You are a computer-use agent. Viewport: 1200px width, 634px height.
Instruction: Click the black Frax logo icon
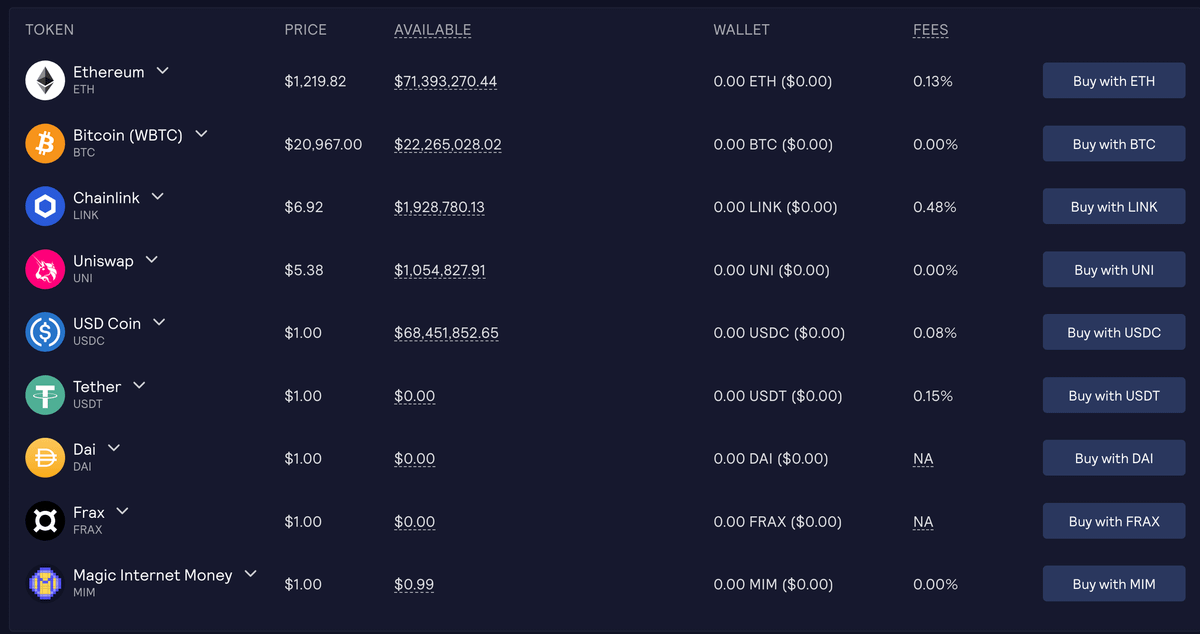click(x=45, y=522)
